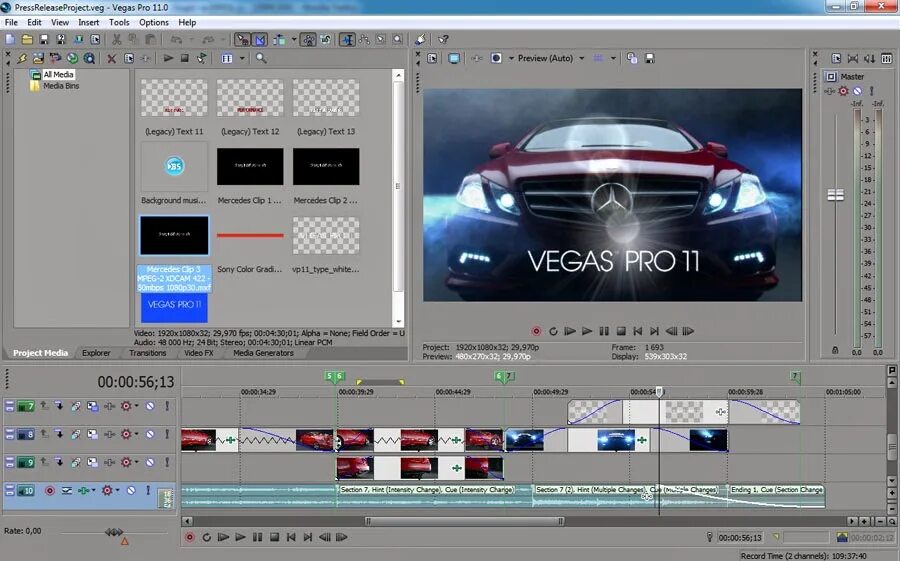Click the Get Media from Web globe icon
This screenshot has width=900, height=561.
coord(72,58)
